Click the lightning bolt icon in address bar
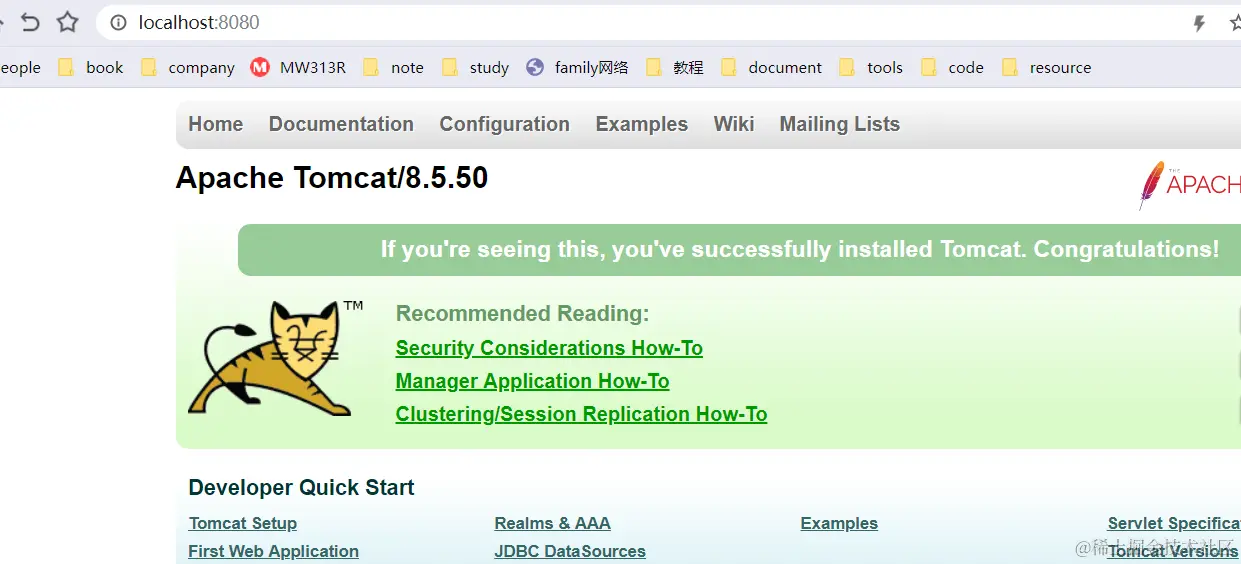Viewport: 1241px width, 564px height. 1199,23
